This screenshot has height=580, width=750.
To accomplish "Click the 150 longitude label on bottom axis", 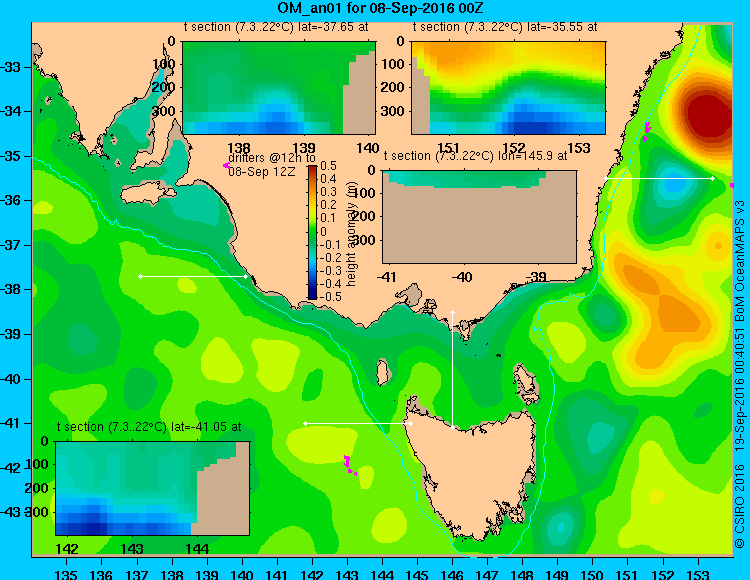I will [593, 575].
